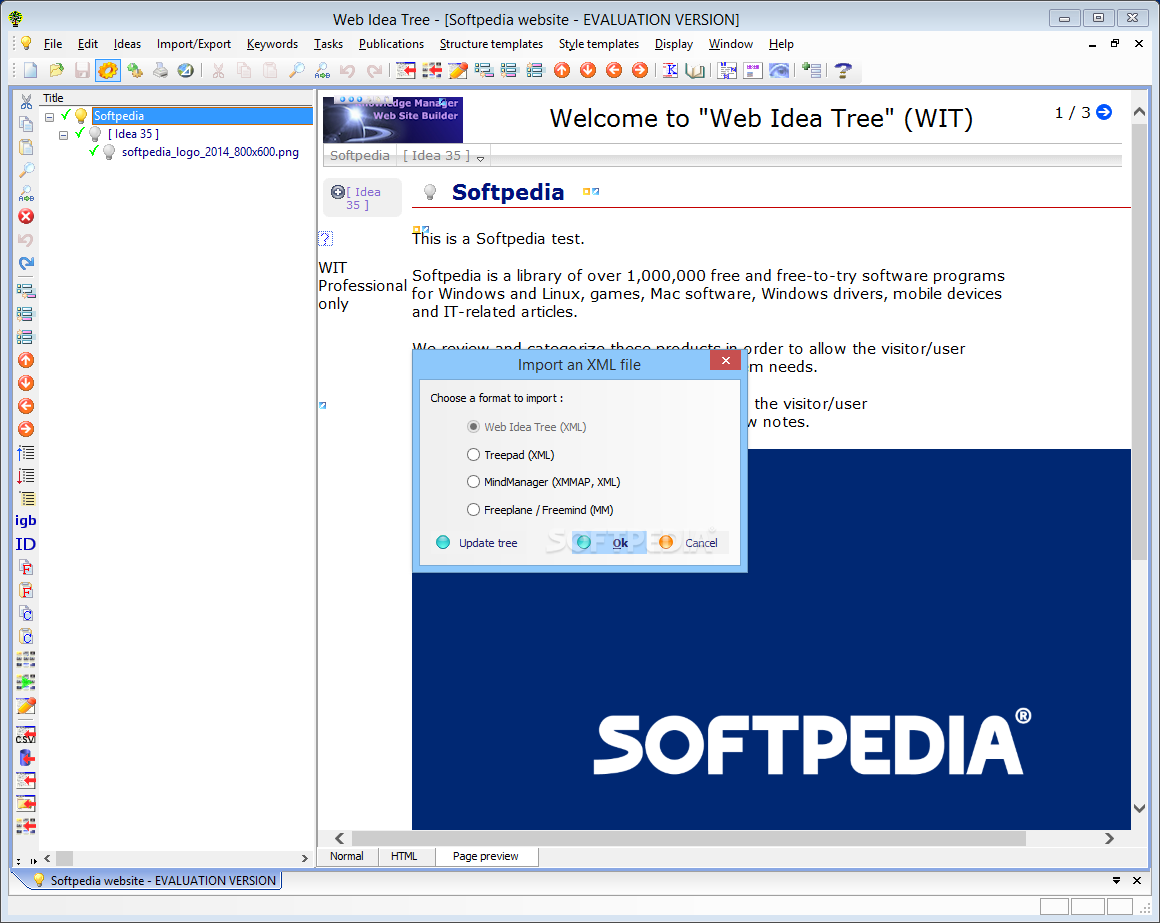Click the copy format F icon in sidebar
Image resolution: width=1160 pixels, height=923 pixels.
pyautogui.click(x=26, y=567)
